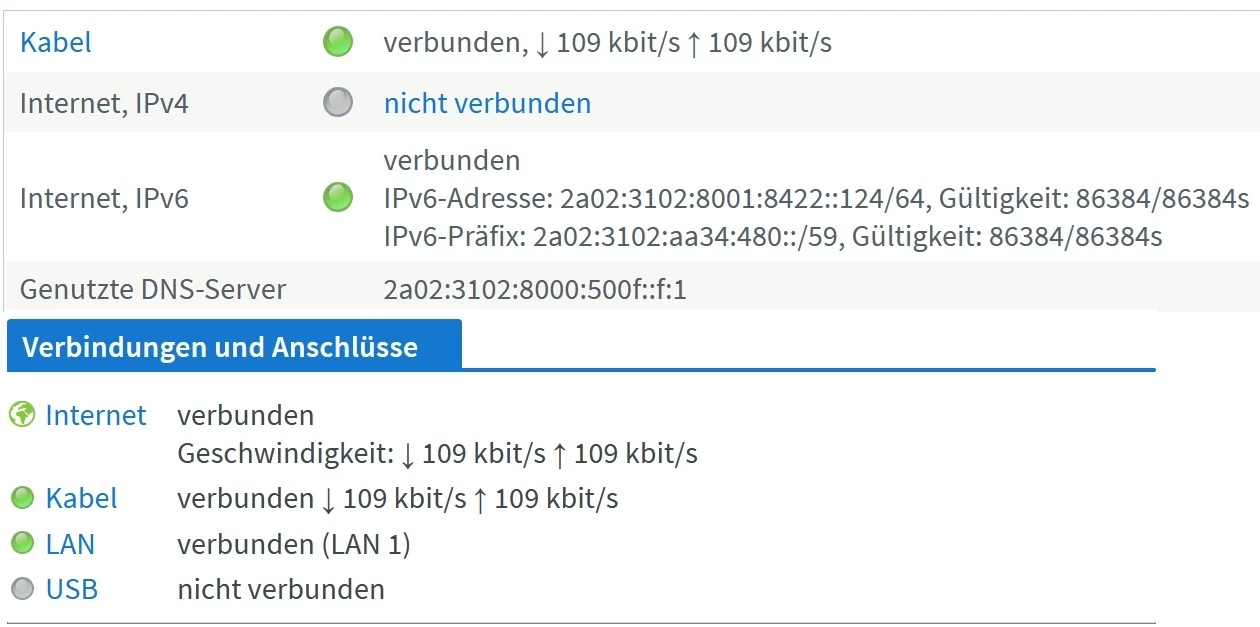1260x627 pixels.
Task: Click the green status LED for Internet IPv6
Action: (x=338, y=198)
